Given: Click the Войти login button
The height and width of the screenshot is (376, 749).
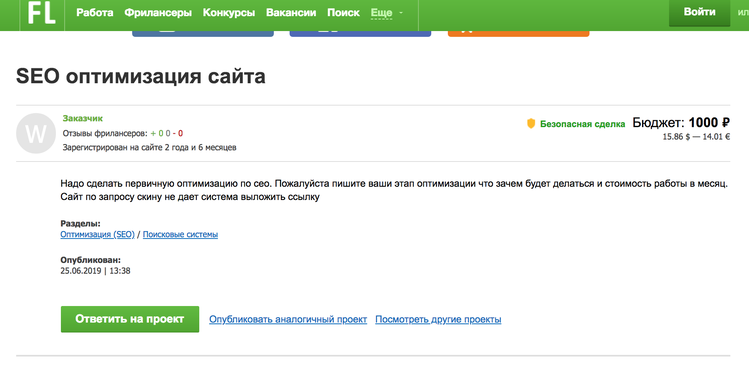Looking at the screenshot, I should pos(699,12).
